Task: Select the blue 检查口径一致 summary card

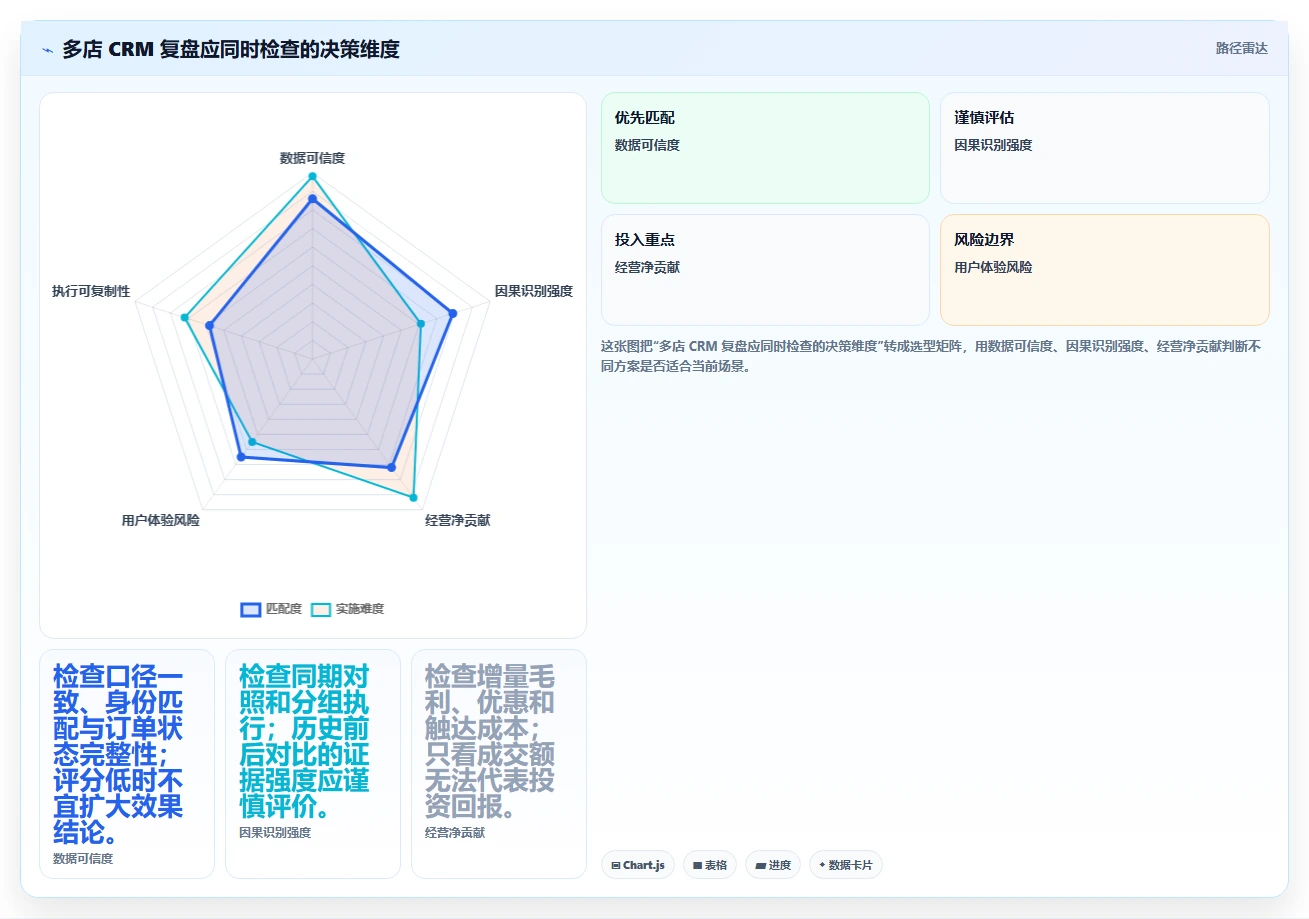Action: click(x=127, y=764)
